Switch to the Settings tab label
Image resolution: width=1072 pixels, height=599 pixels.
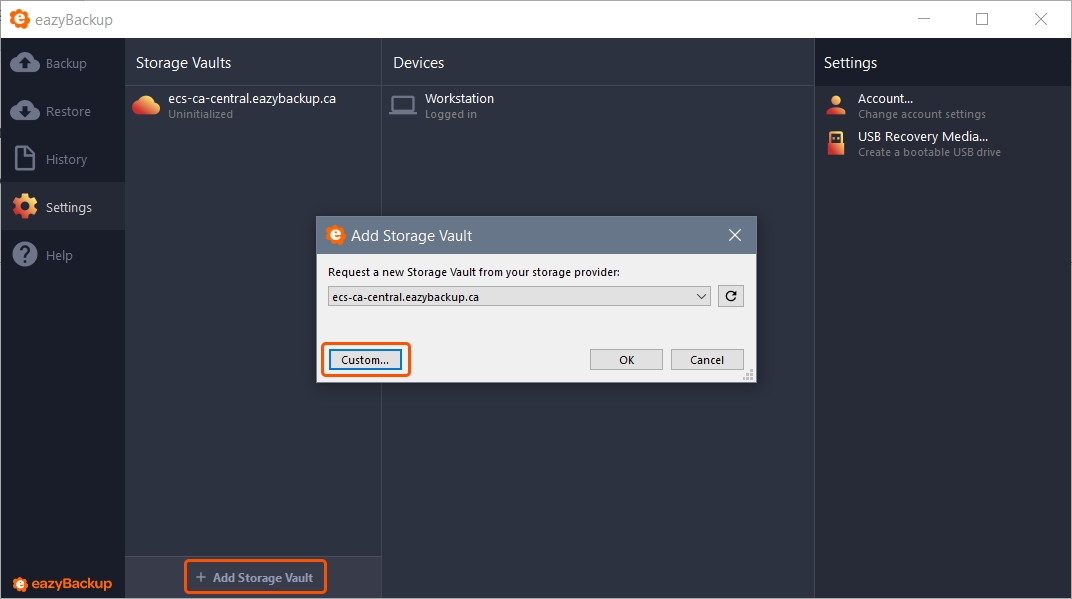[x=68, y=207]
